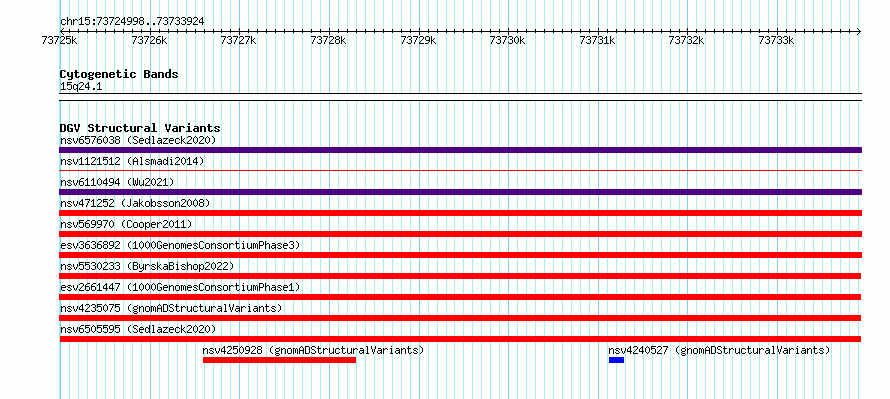Select the red nsv471252 variant bar
Viewport: 890px width, 399px height.
(460, 213)
